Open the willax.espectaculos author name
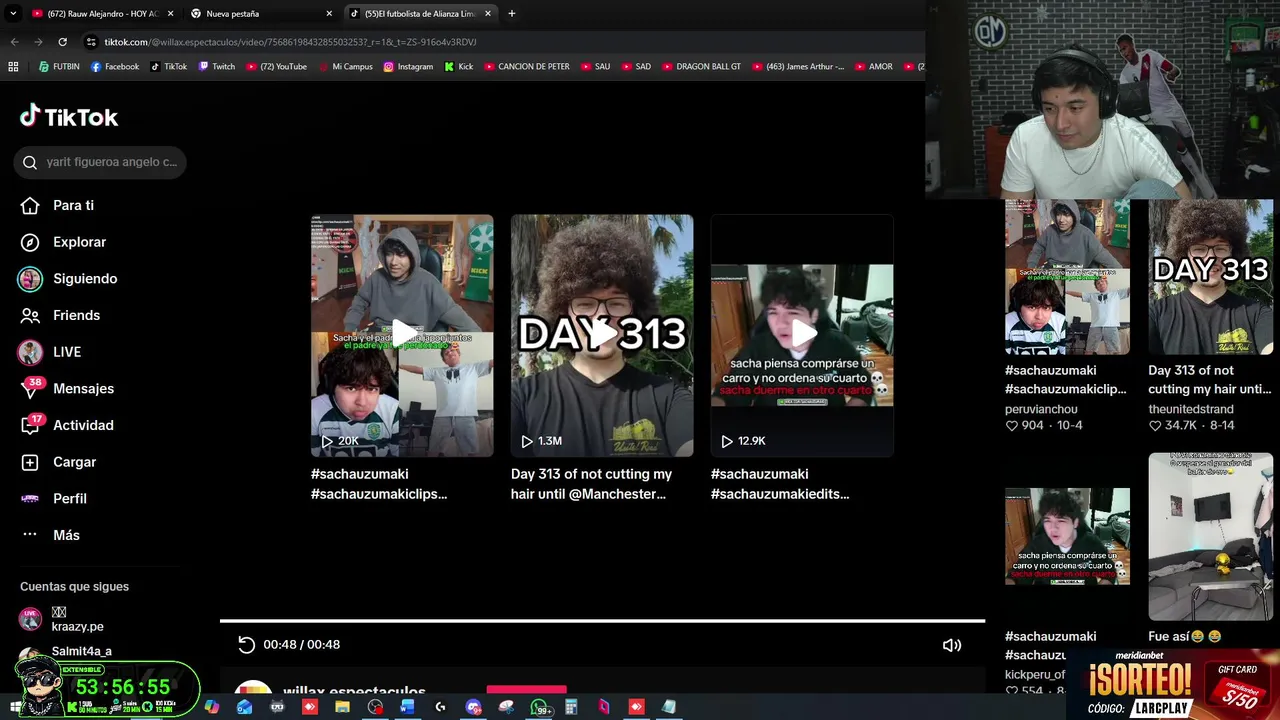Screen dimensions: 1280x720 click(354, 692)
